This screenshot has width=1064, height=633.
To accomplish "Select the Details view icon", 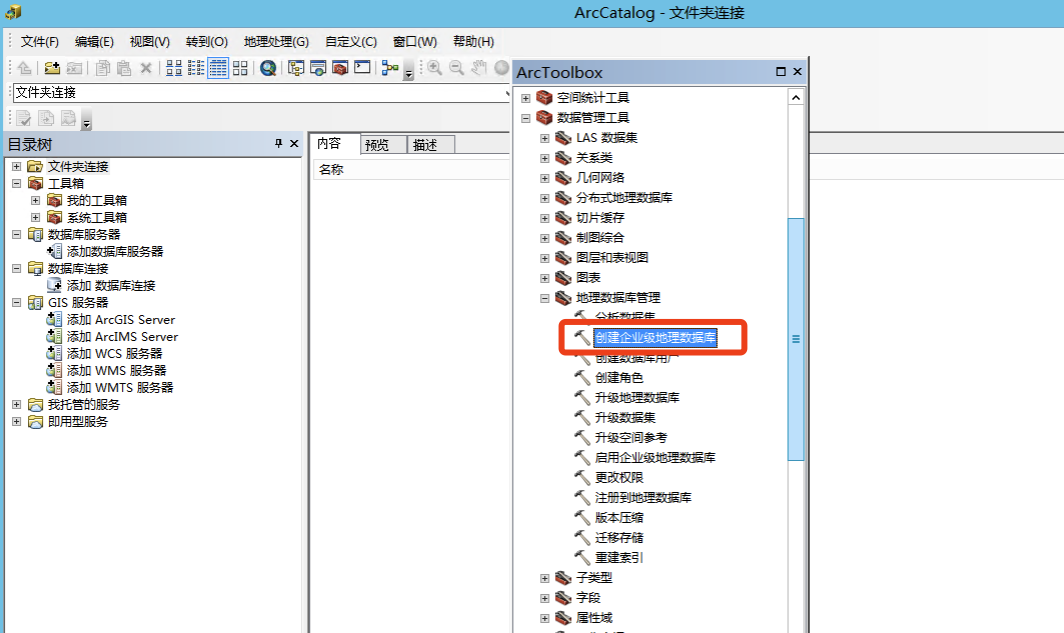I will [x=218, y=68].
